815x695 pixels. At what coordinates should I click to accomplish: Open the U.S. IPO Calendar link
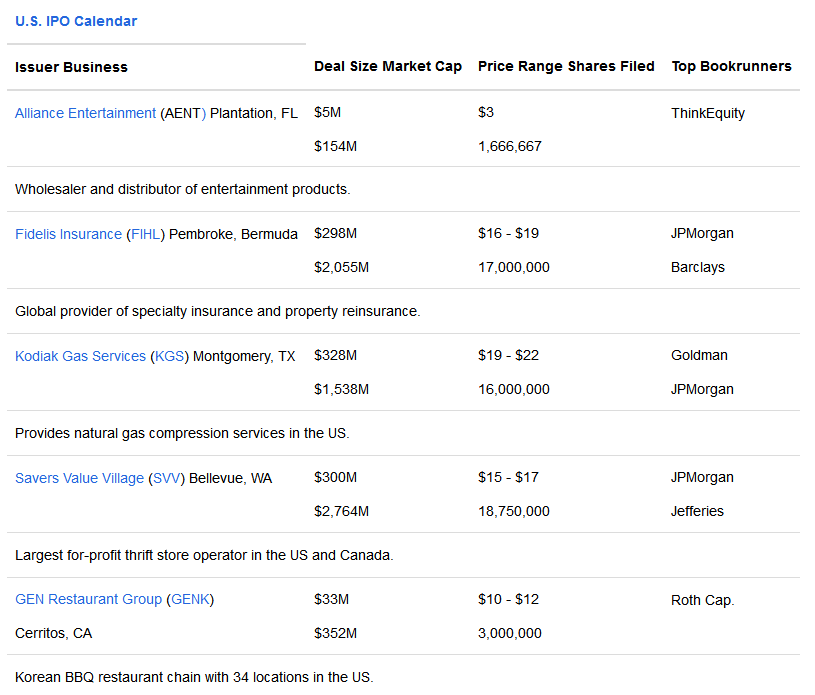[76, 21]
